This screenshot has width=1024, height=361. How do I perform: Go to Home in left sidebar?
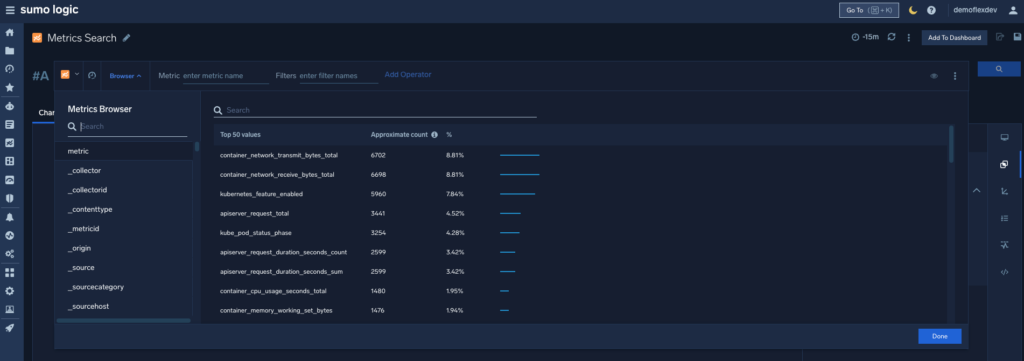pyautogui.click(x=10, y=32)
